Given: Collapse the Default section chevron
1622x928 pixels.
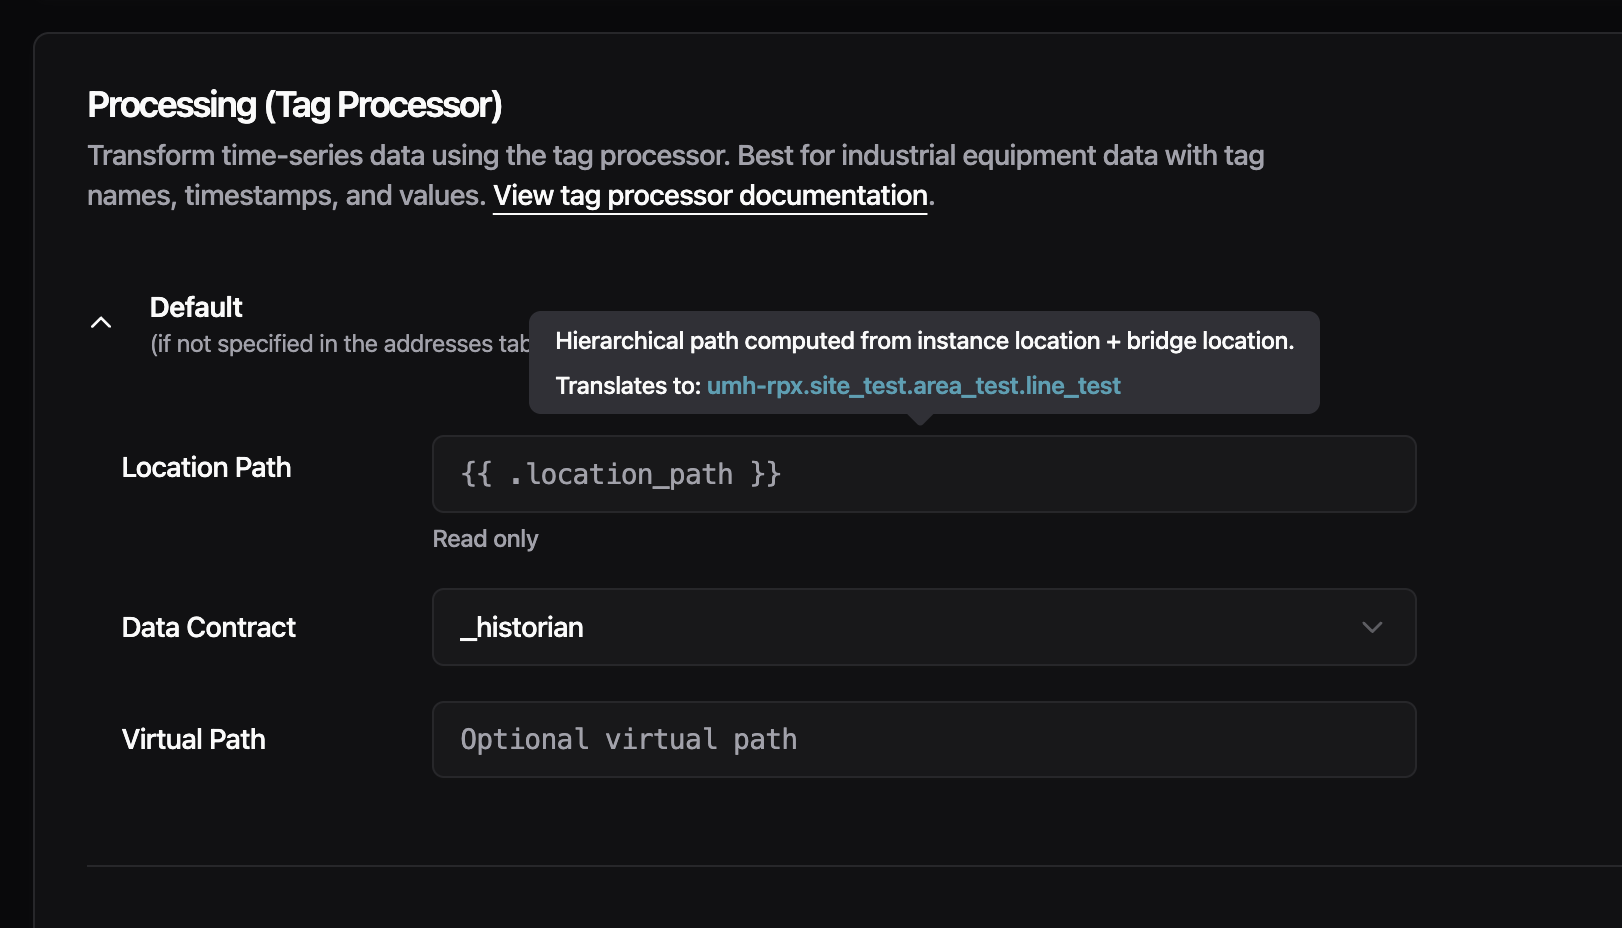Looking at the screenshot, I should (101, 322).
